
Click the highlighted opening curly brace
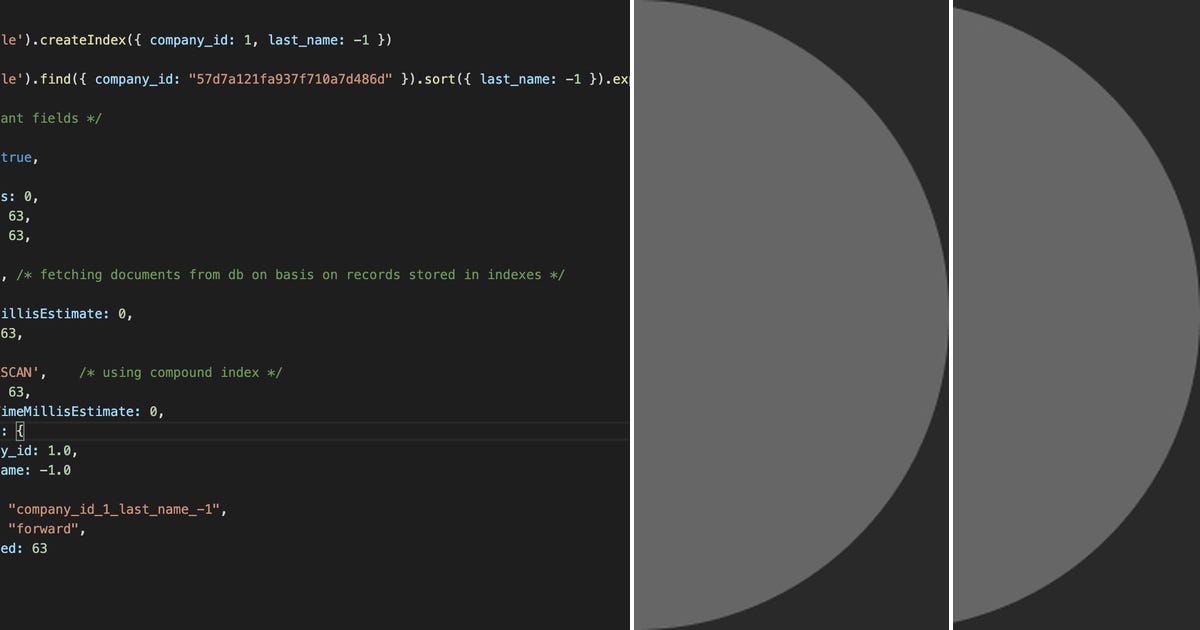coord(20,430)
